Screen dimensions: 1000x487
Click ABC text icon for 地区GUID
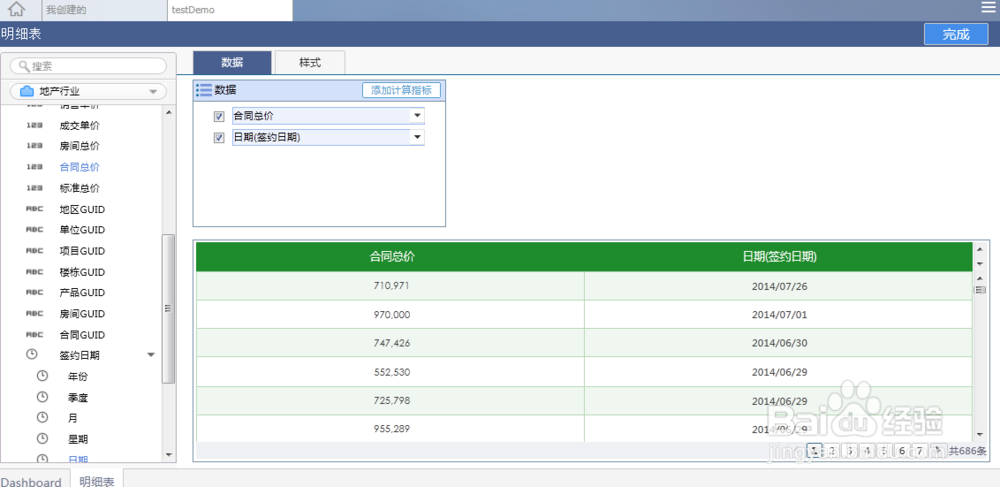click(34, 209)
